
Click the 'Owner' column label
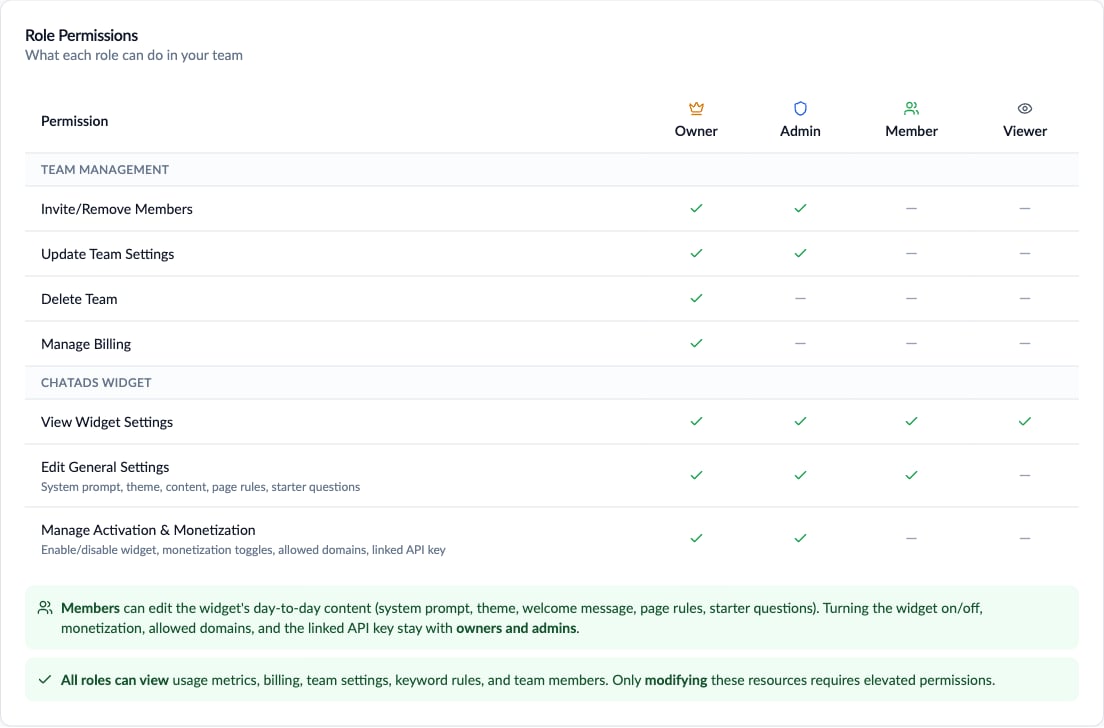tap(696, 131)
